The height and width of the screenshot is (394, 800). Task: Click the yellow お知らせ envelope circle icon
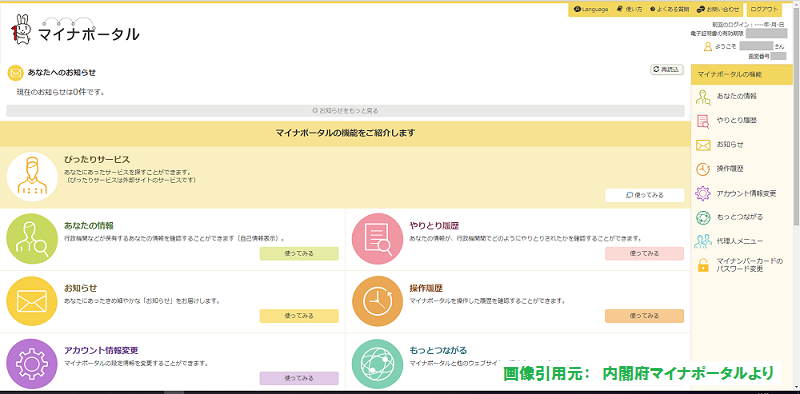(x=32, y=301)
